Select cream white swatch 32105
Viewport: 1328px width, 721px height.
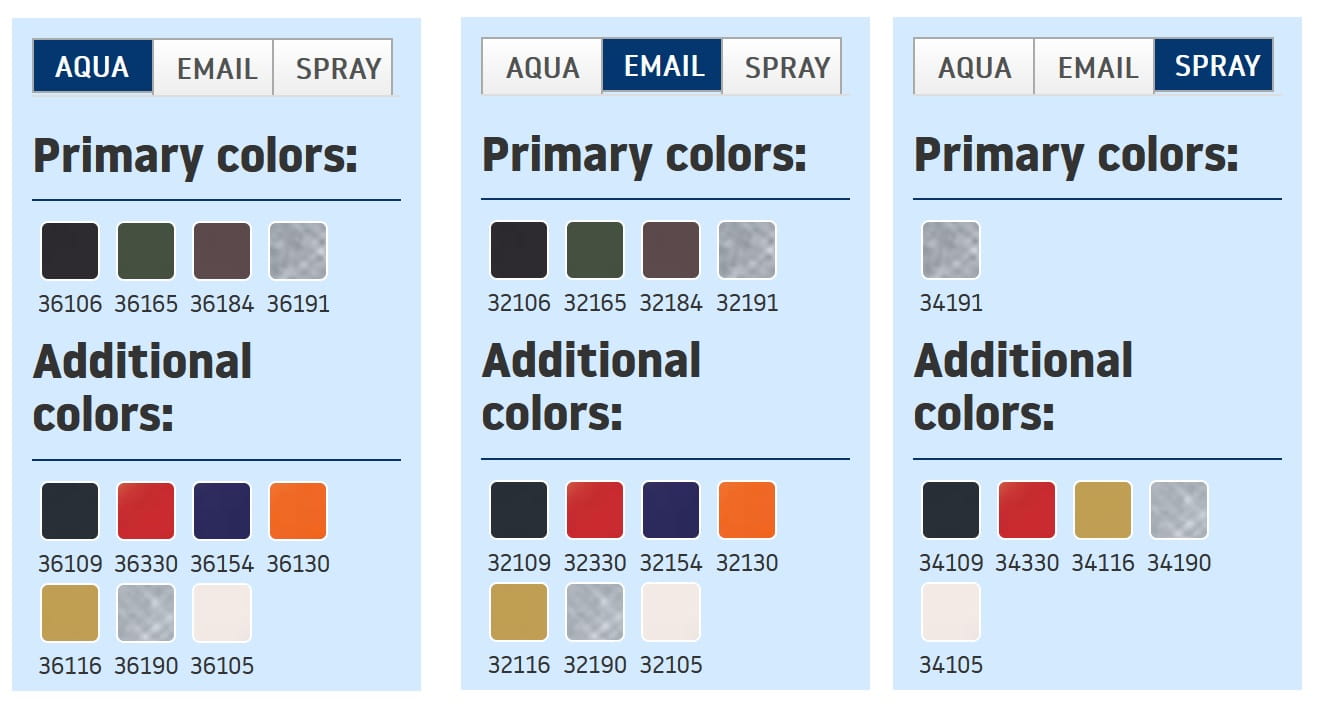(x=671, y=612)
